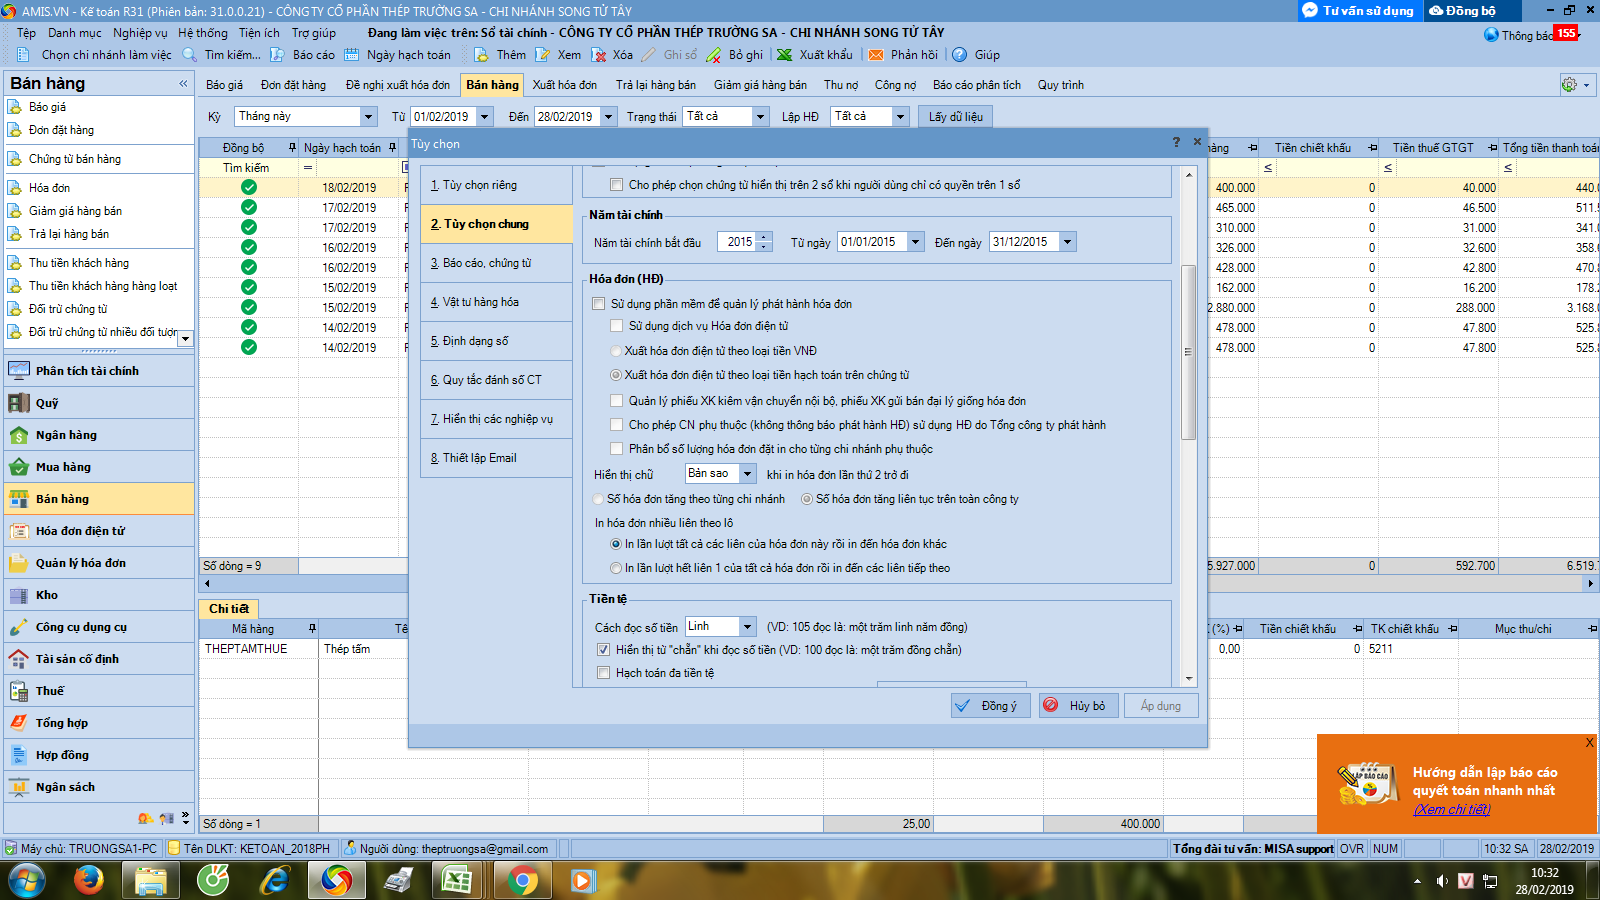Image resolution: width=1600 pixels, height=900 pixels.
Task: Open the Hiển thị chữ Bản sao dropdown
Action: (x=747, y=474)
